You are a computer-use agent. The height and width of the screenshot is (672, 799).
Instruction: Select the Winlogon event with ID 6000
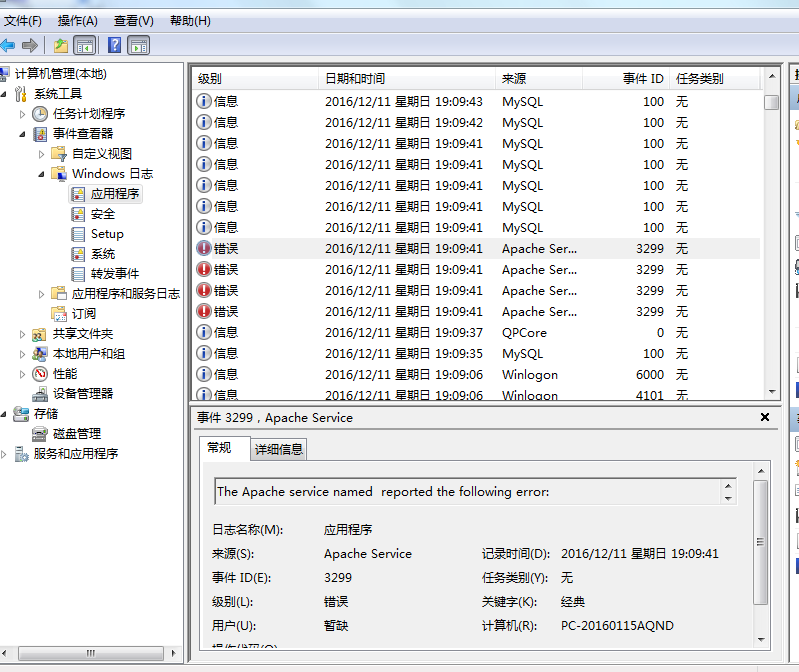[476, 374]
